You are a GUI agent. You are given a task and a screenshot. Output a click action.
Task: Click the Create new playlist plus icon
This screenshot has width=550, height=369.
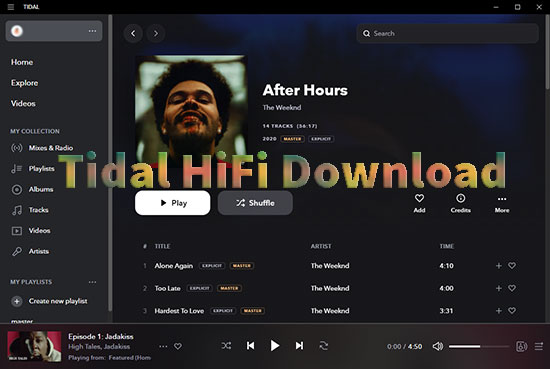click(16, 301)
